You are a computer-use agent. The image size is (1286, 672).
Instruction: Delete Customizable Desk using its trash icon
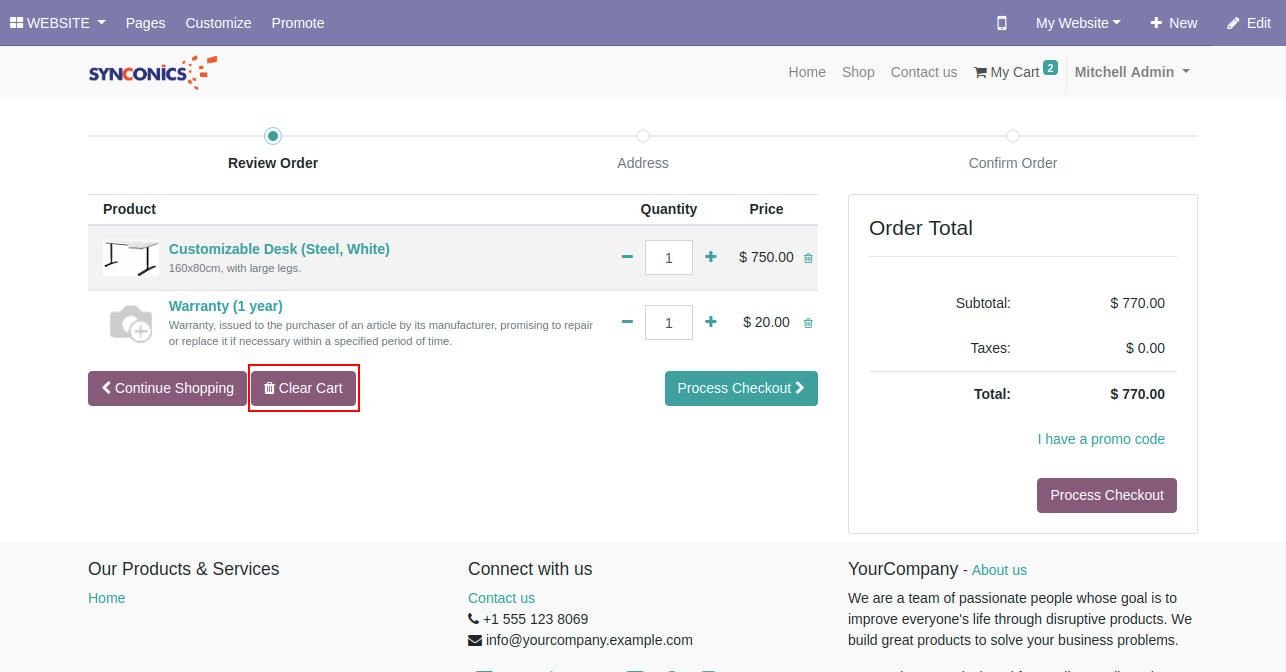[x=808, y=258]
